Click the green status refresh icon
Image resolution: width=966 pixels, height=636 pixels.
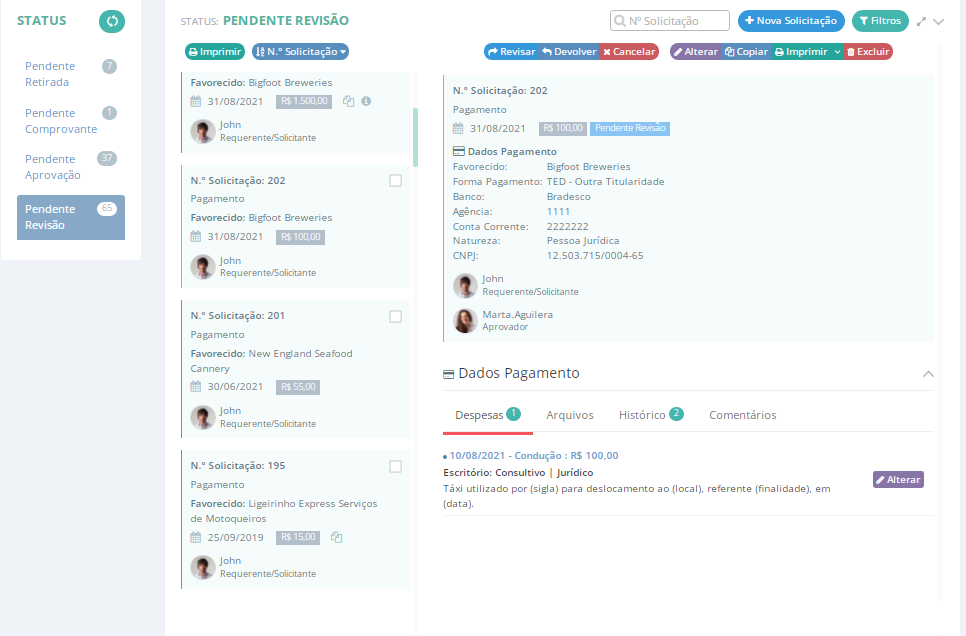(112, 21)
